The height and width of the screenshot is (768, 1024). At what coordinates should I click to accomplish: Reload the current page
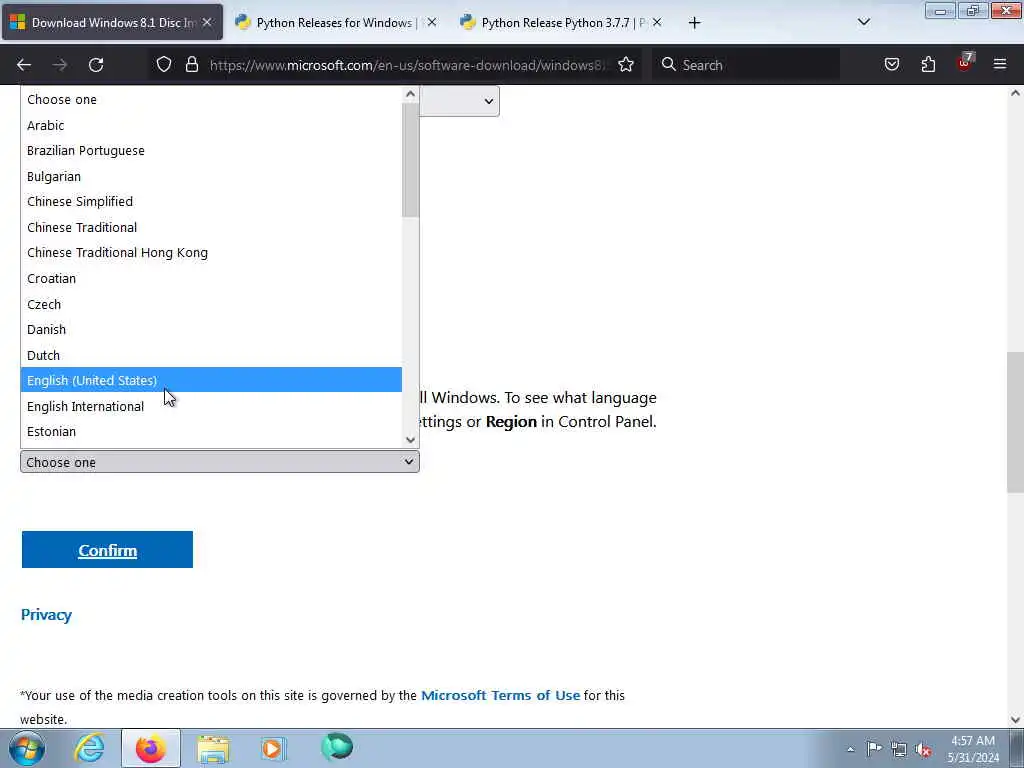96,65
